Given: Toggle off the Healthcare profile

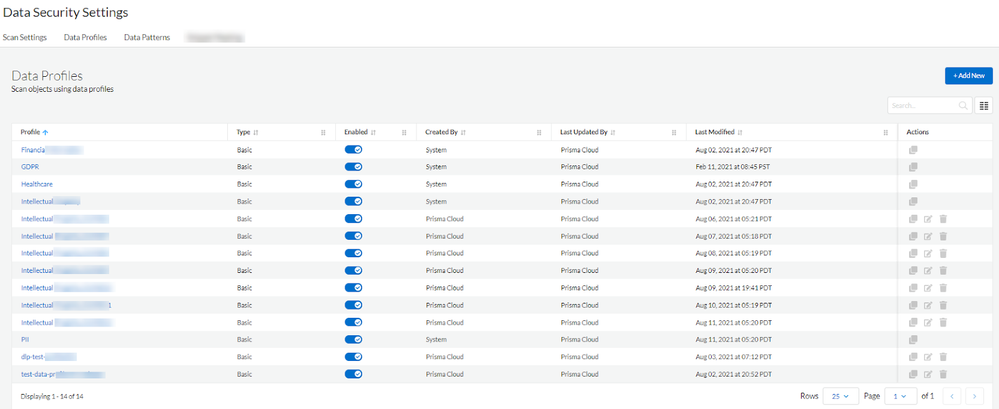Looking at the screenshot, I should (353, 184).
